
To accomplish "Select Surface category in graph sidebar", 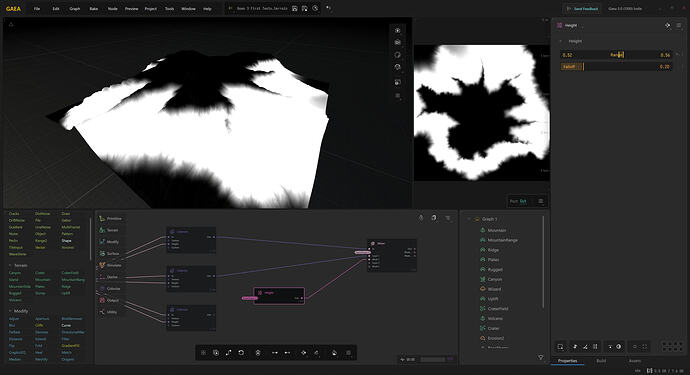I will click(109, 254).
